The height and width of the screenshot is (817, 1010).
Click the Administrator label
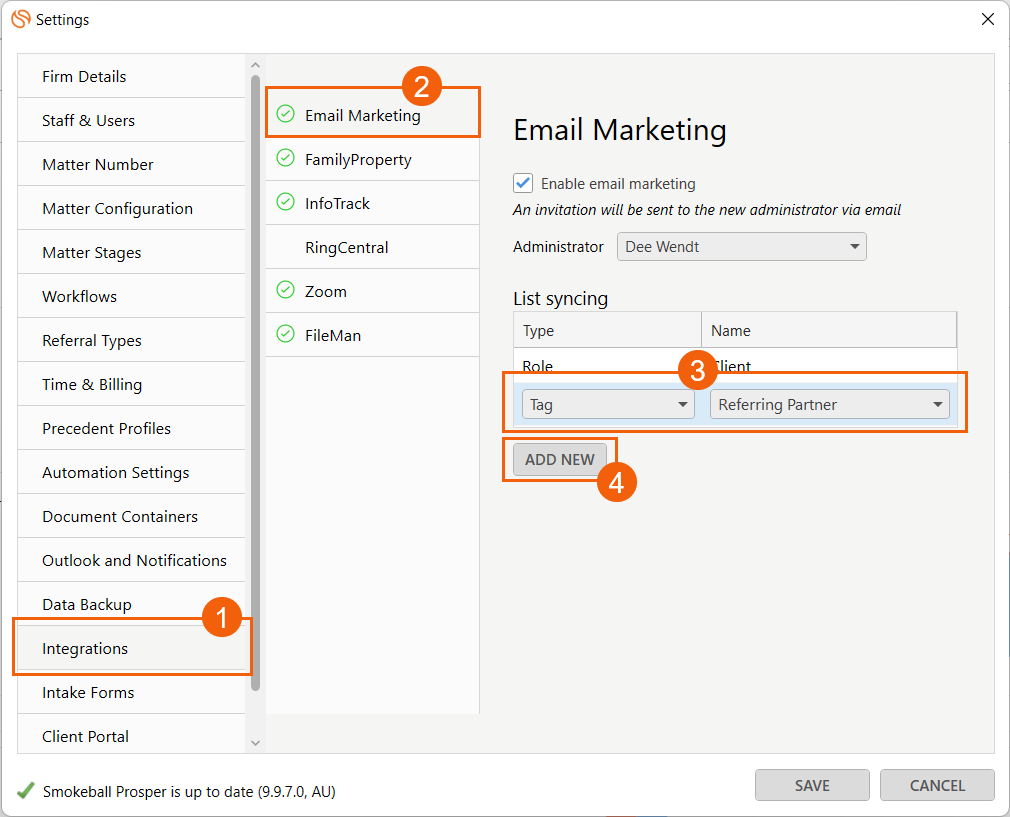[x=558, y=247]
